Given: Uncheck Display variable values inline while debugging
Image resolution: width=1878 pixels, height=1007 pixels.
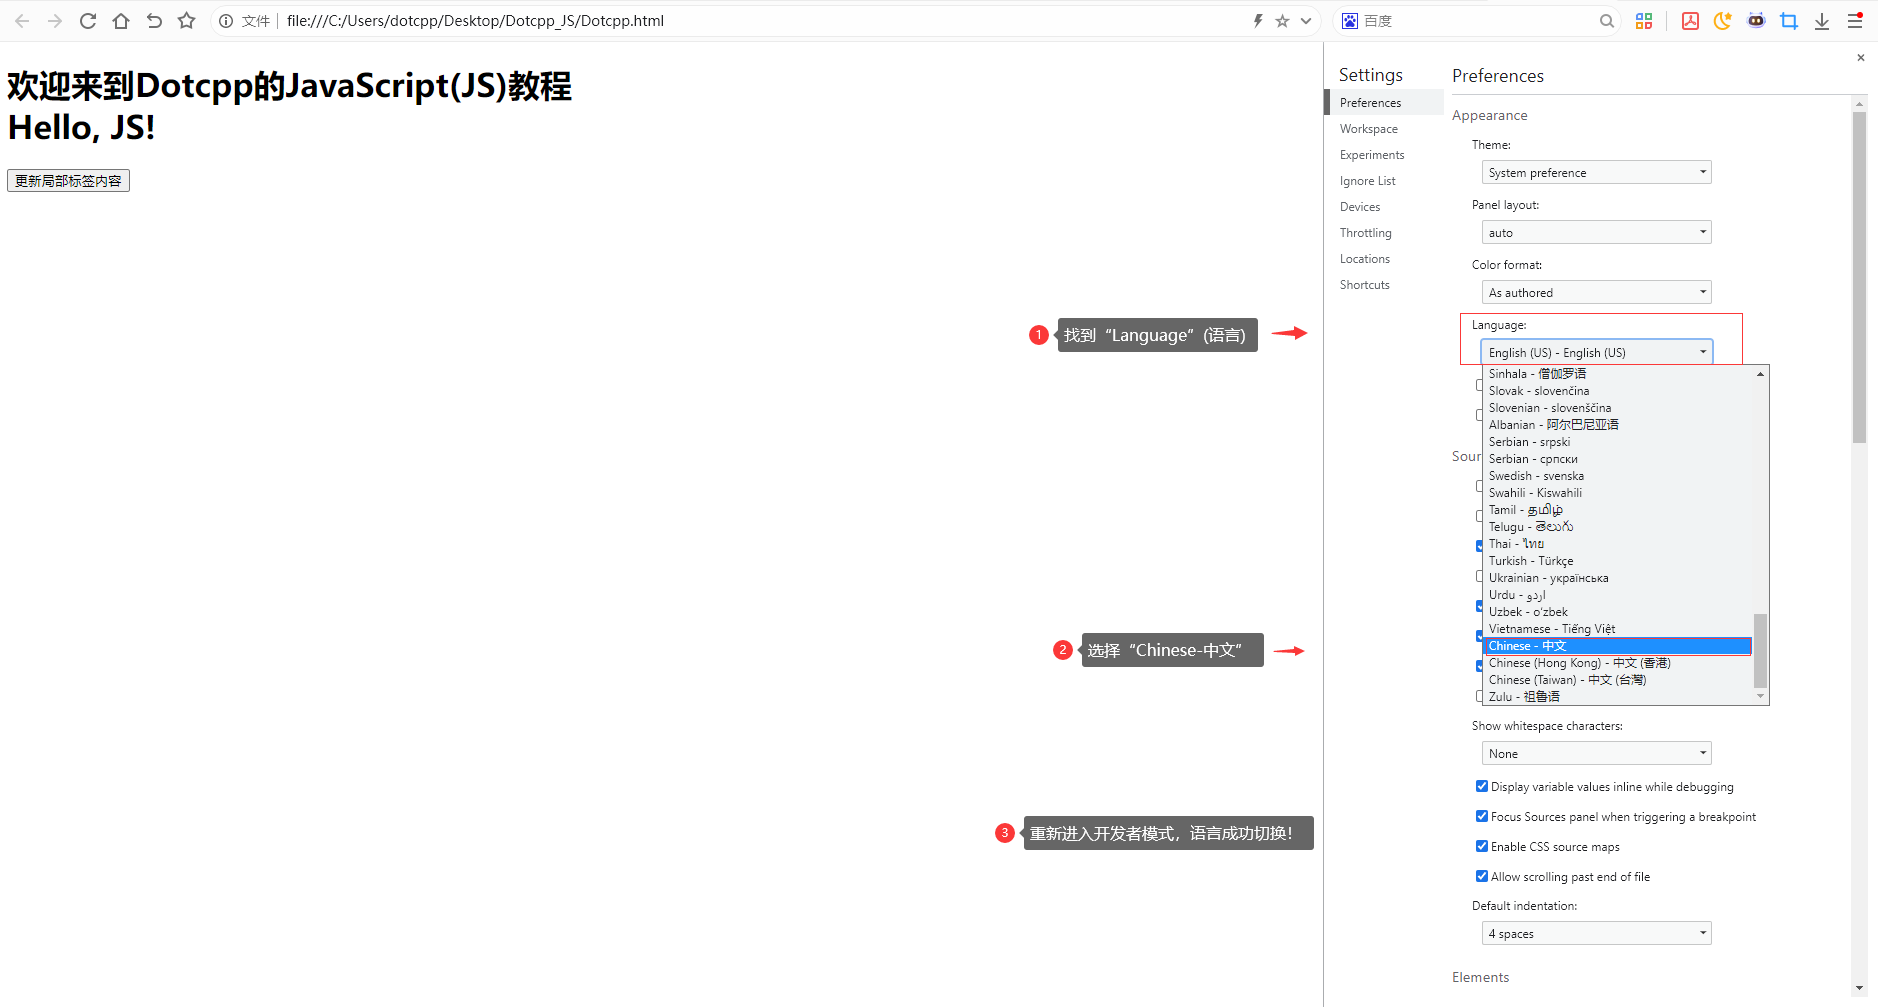Looking at the screenshot, I should pyautogui.click(x=1482, y=787).
